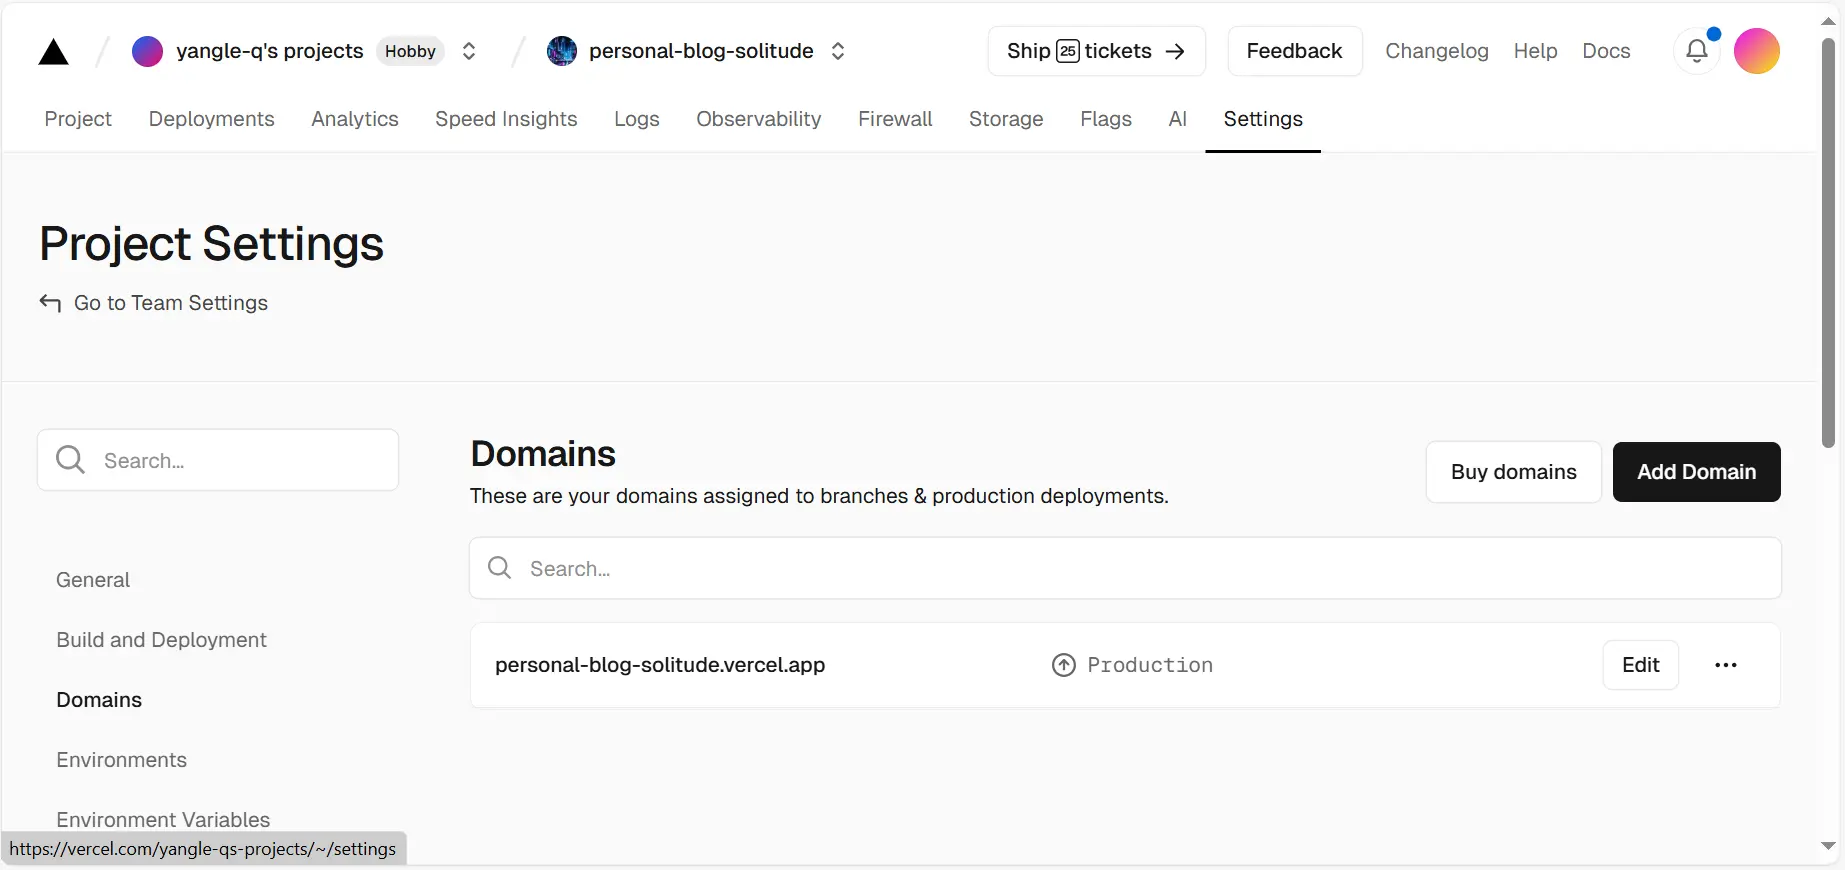Image resolution: width=1845 pixels, height=870 pixels.
Task: Switch to the Storage tab
Action: click(x=1006, y=119)
